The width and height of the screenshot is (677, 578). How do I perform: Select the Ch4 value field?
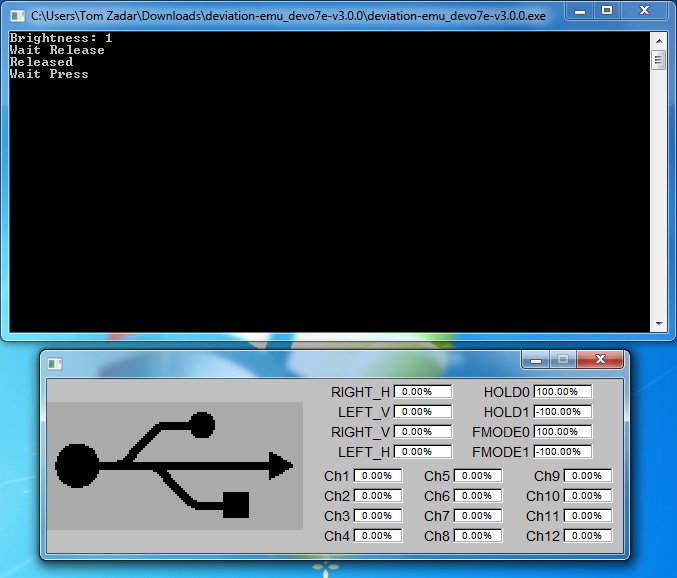(x=378, y=536)
